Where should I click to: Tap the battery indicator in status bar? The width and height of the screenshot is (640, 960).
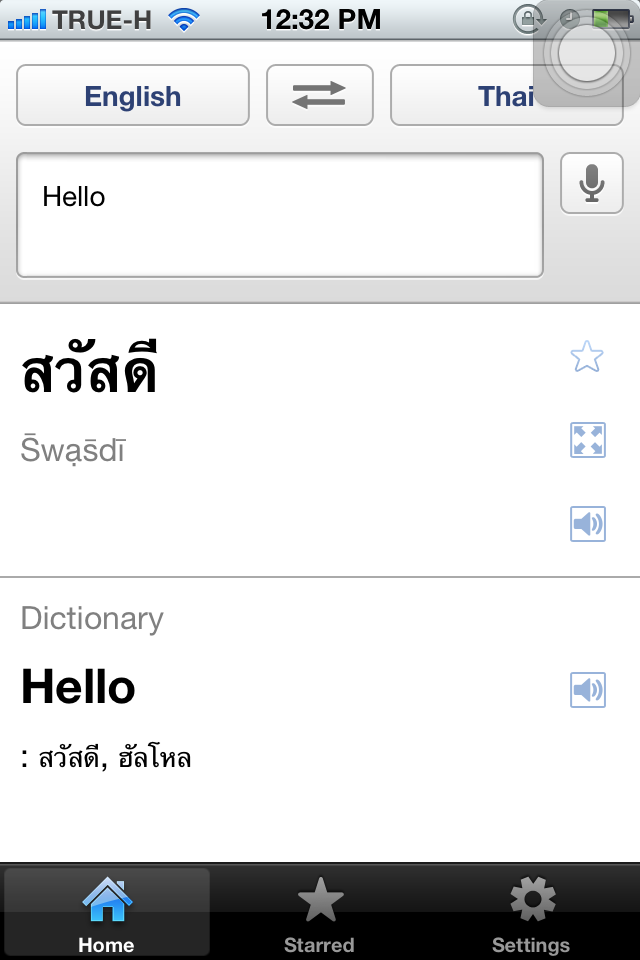(x=612, y=20)
